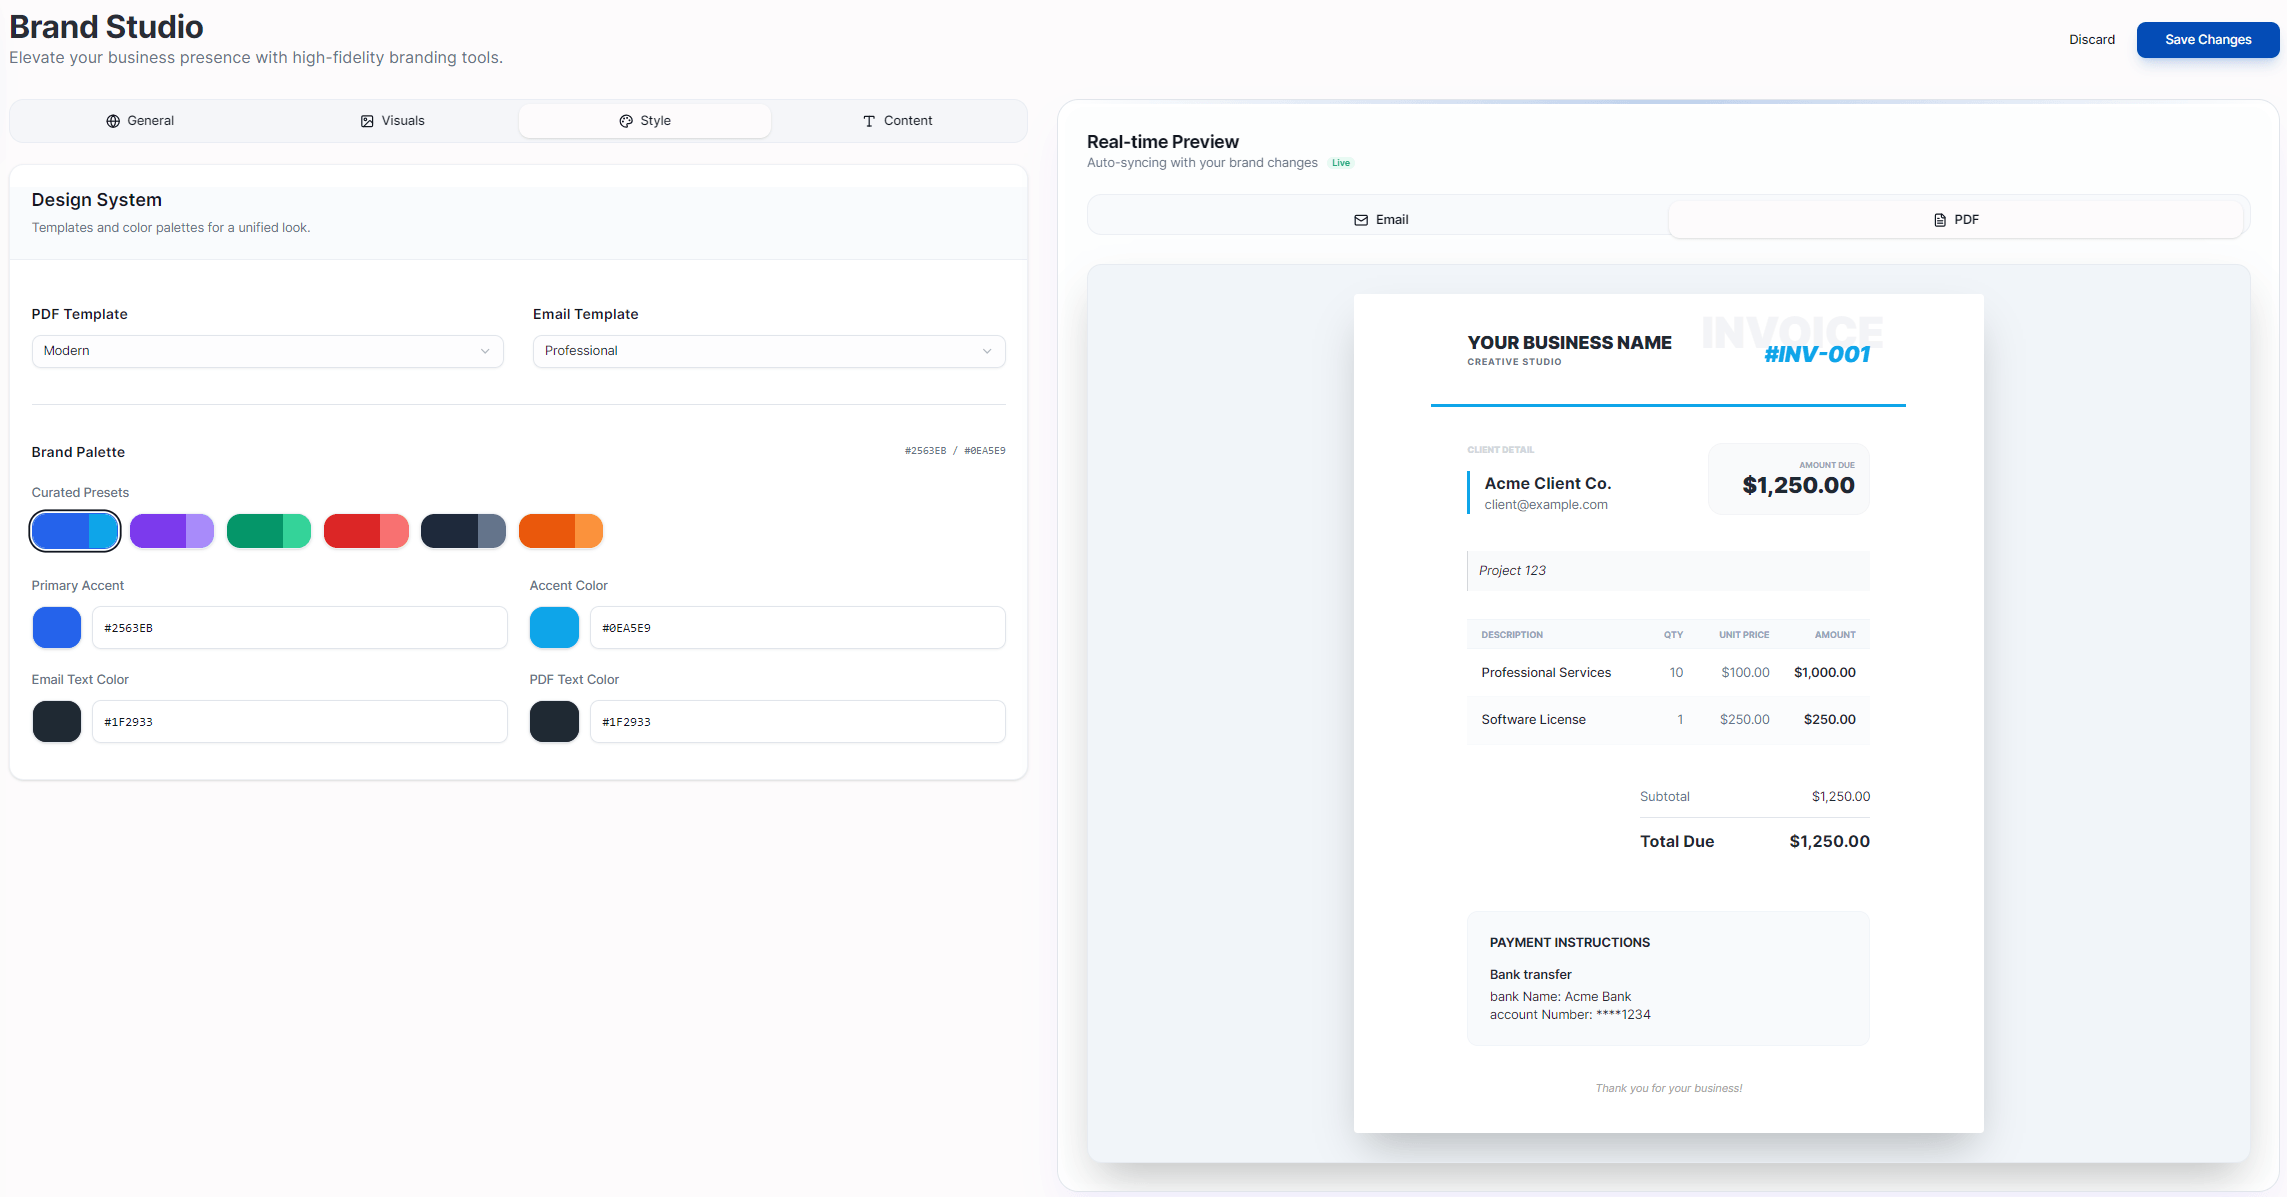This screenshot has height=1197, width=2287.
Task: Click the globe icon on the General tab
Action: [112, 120]
